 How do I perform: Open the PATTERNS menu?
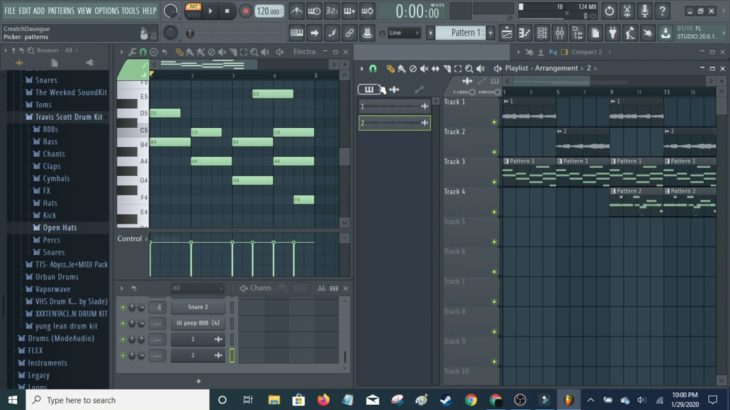tap(61, 10)
